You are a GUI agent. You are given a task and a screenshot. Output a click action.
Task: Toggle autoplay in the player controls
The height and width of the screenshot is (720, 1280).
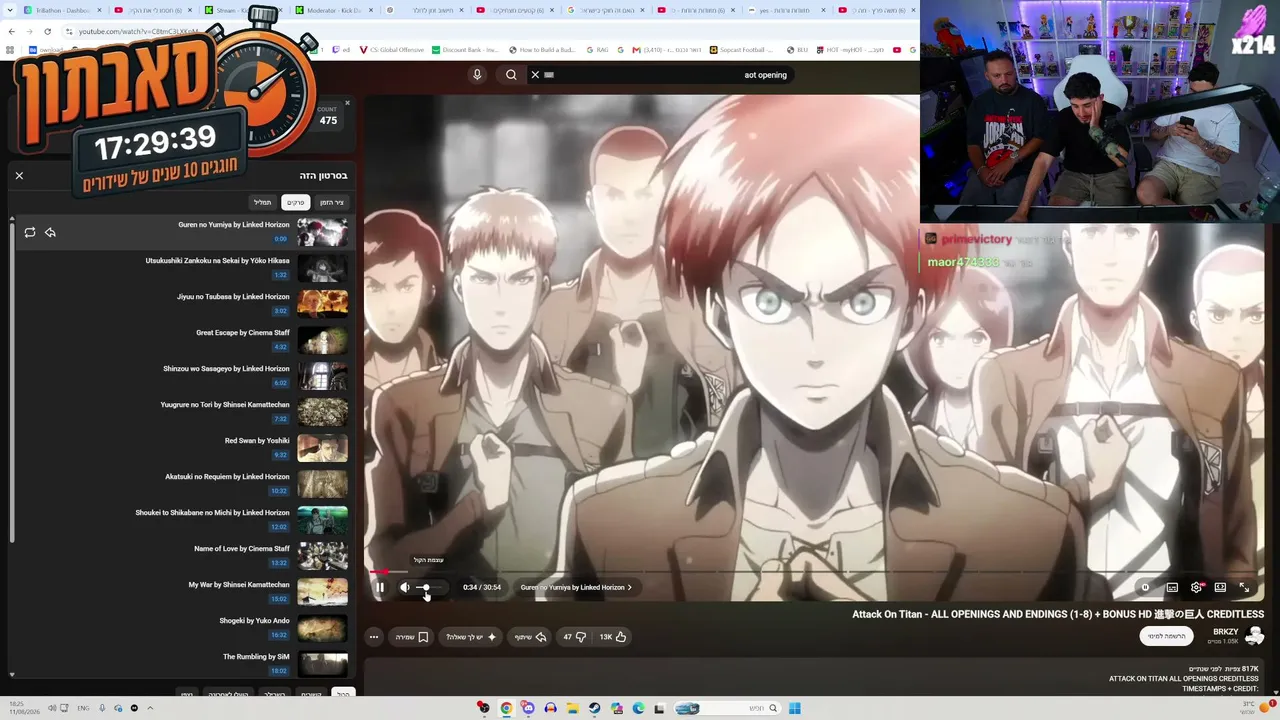pyautogui.click(x=1146, y=587)
